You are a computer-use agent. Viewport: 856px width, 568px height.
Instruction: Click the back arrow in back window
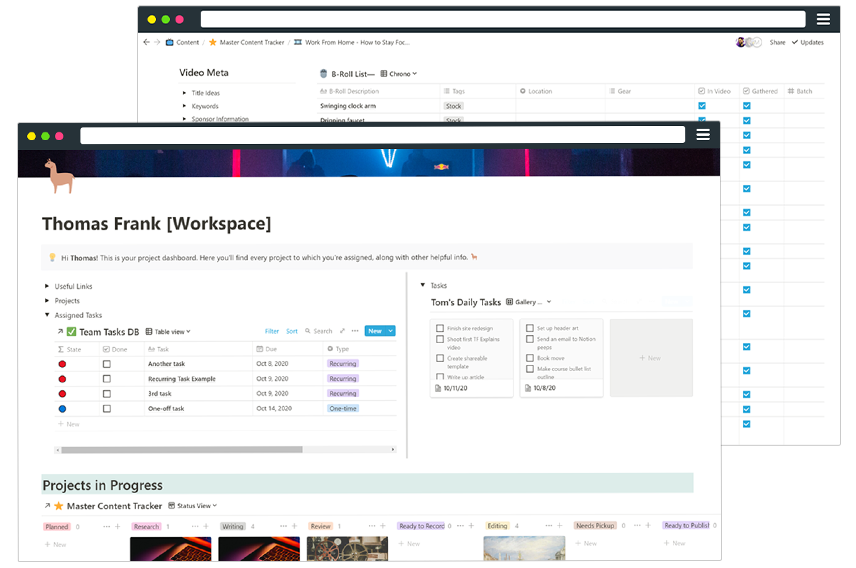point(146,42)
